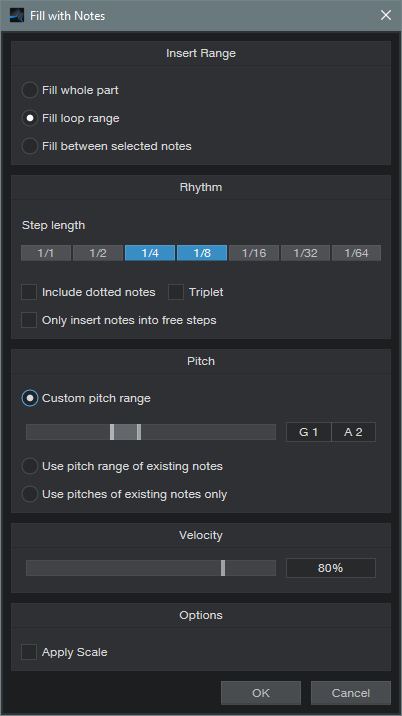Screen dimensions: 402x716
Task: Enable the 1/16 step length button
Action: [x=254, y=253]
